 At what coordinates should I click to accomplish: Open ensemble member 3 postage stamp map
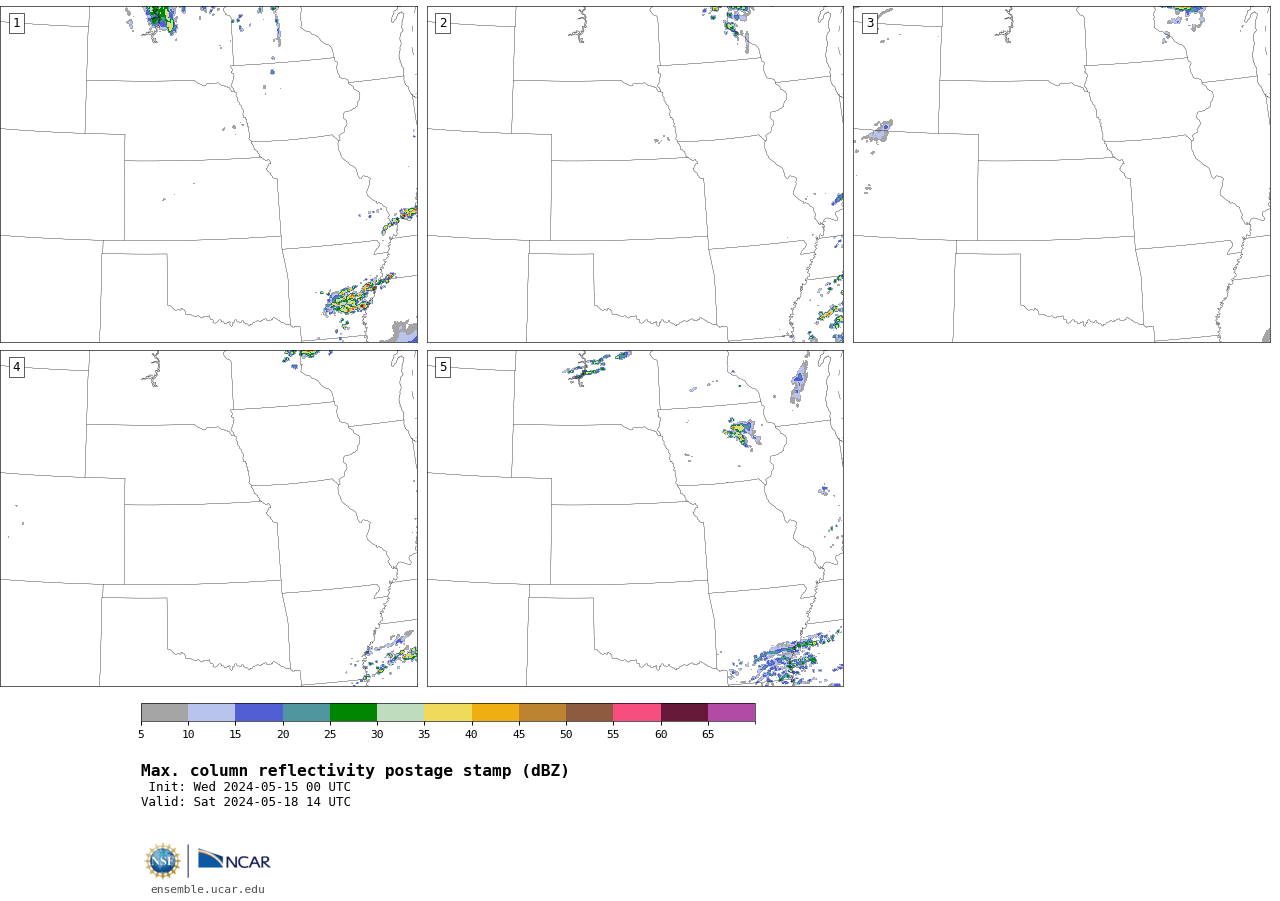pyautogui.click(x=1062, y=174)
